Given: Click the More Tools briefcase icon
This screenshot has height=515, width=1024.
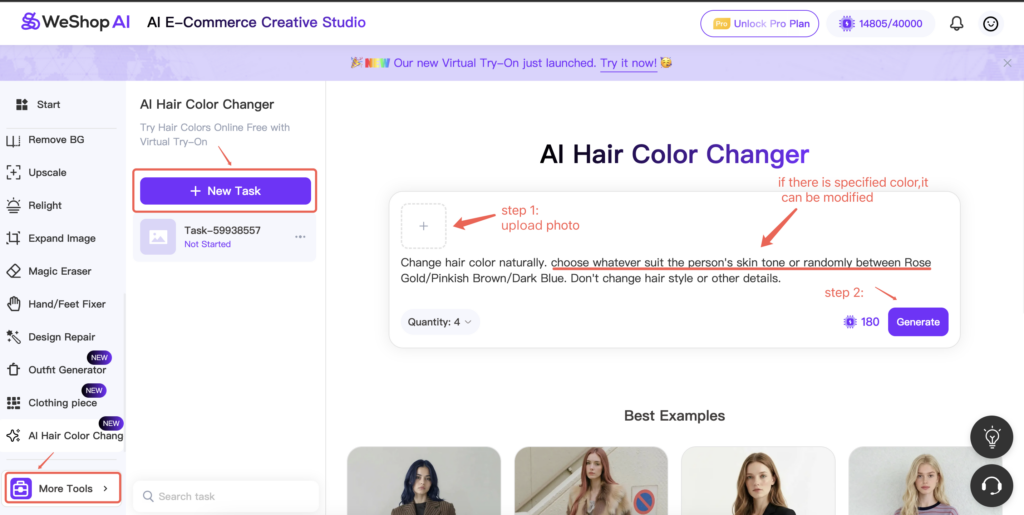Looking at the screenshot, I should click(21, 488).
